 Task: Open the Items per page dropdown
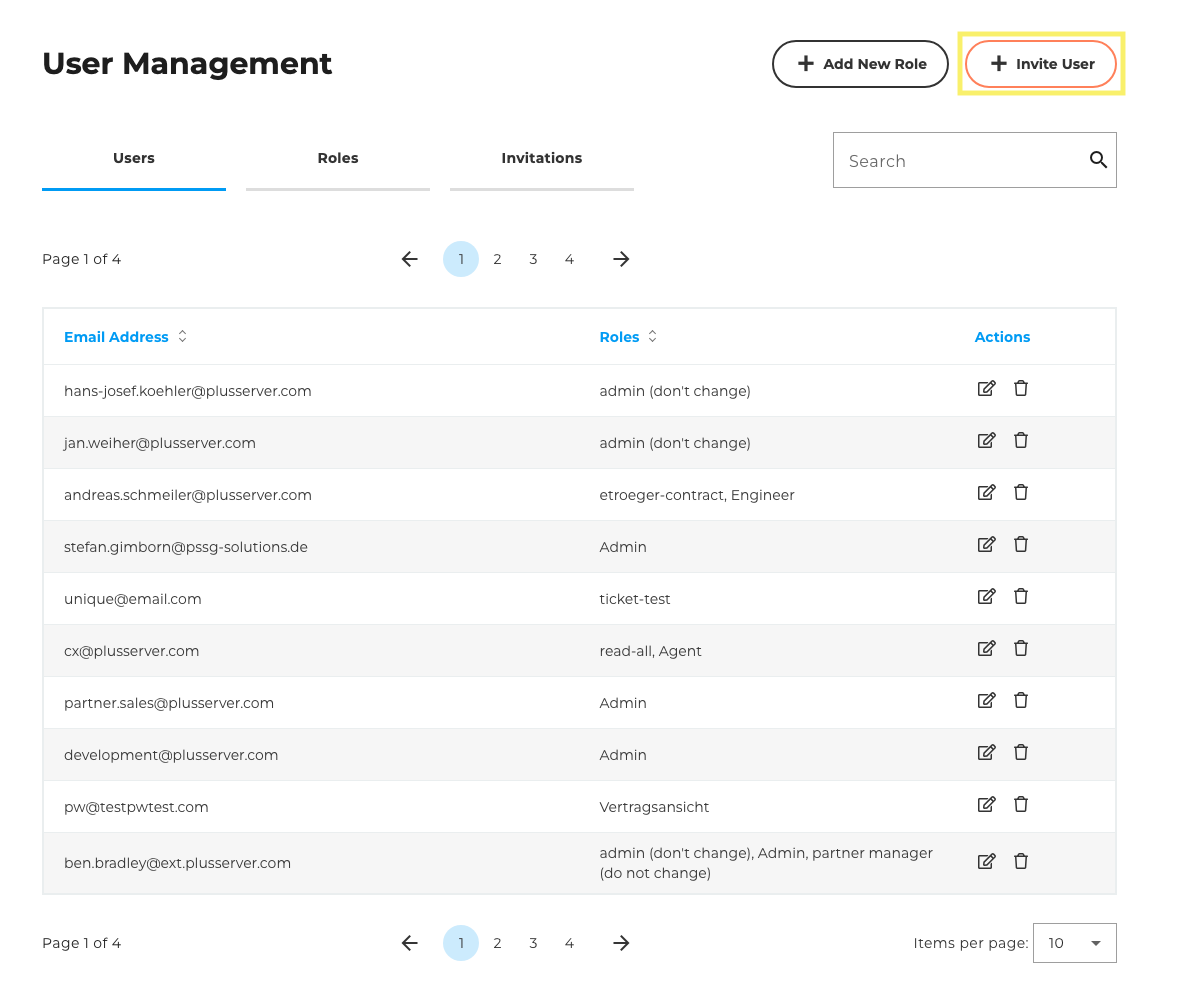(x=1074, y=942)
